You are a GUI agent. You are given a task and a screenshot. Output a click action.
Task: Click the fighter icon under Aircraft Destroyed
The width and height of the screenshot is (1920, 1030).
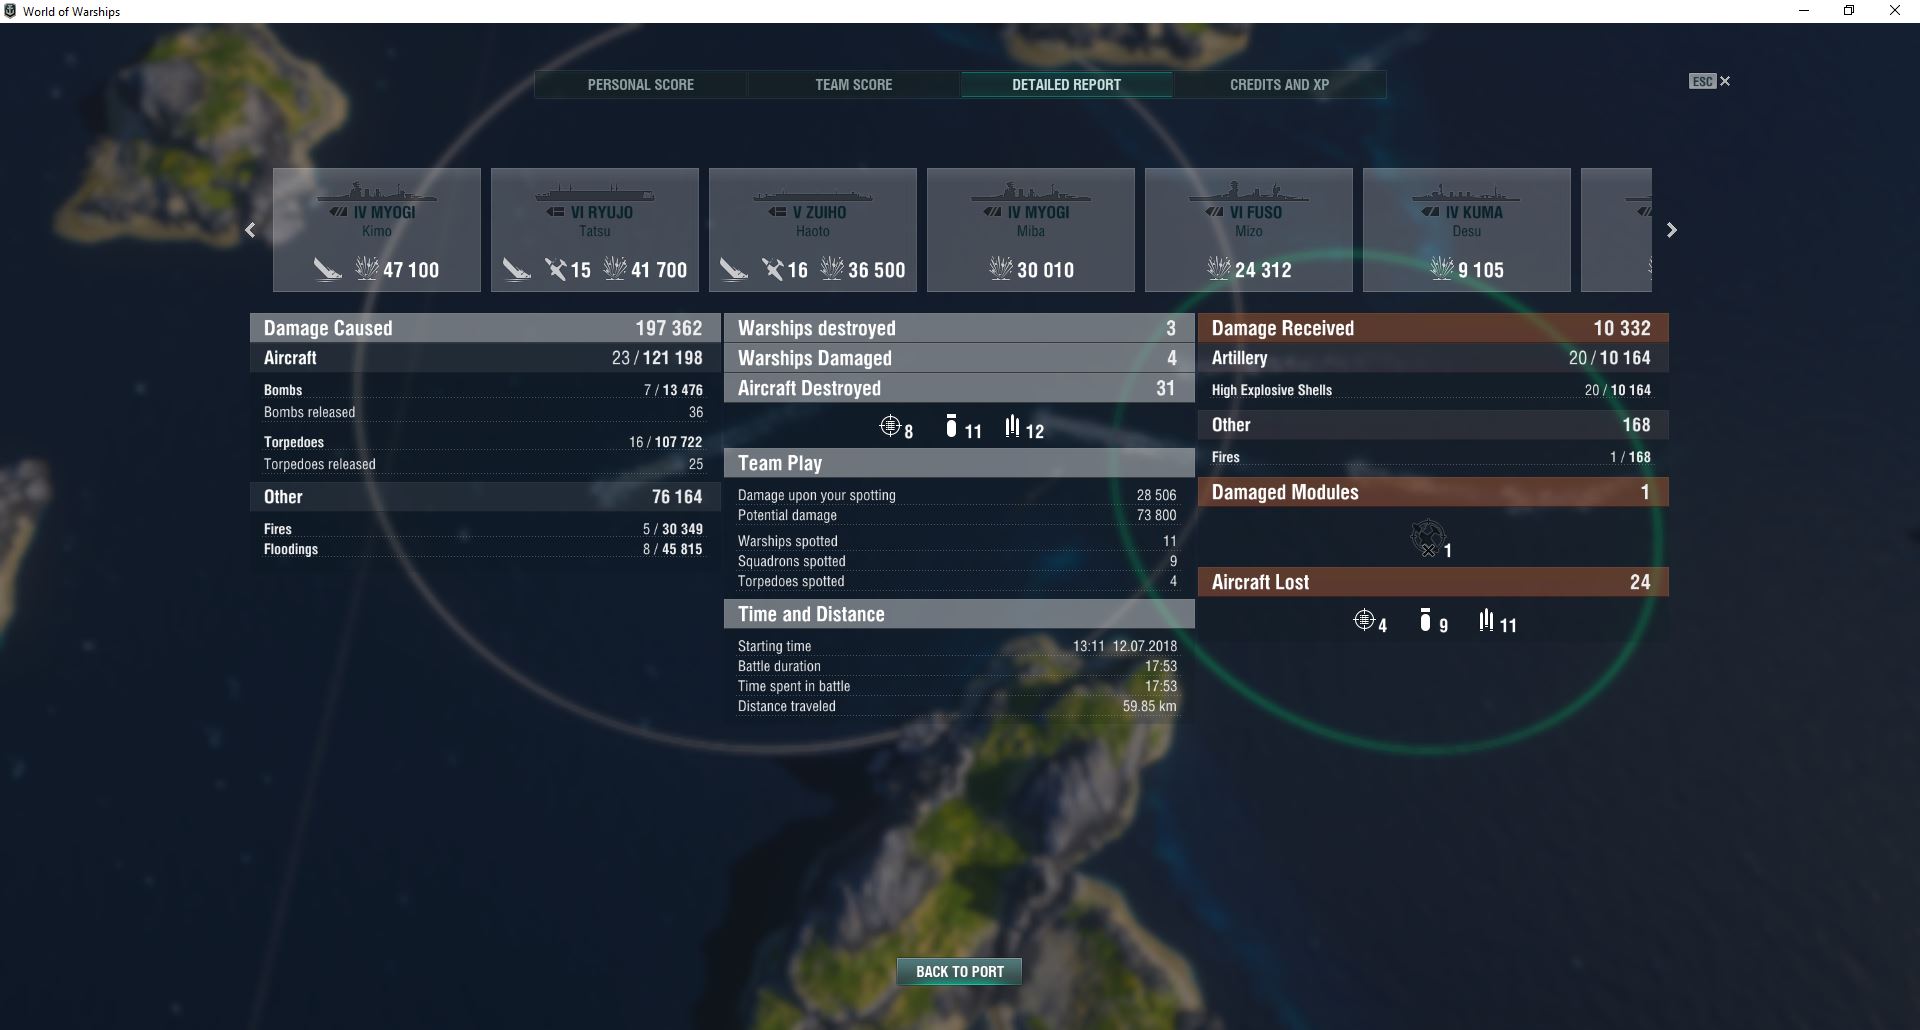click(889, 427)
